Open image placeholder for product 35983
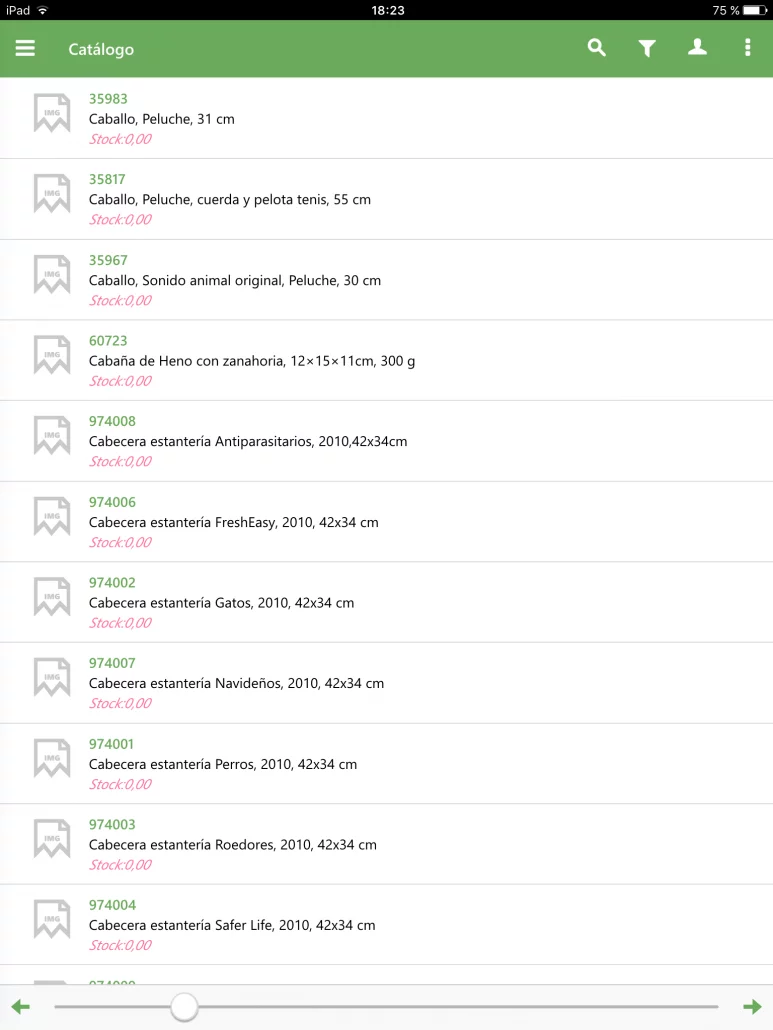773x1030 pixels. click(x=52, y=113)
